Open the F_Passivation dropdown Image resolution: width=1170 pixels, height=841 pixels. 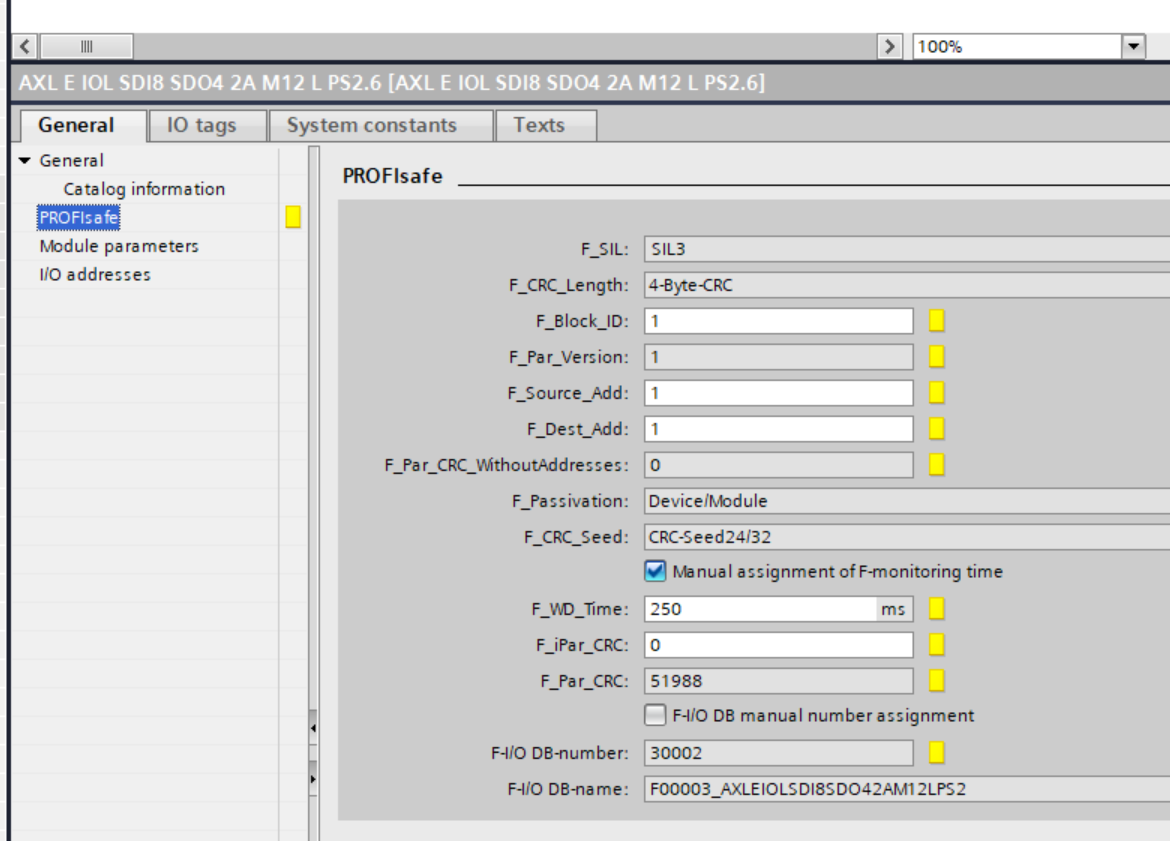907,501
